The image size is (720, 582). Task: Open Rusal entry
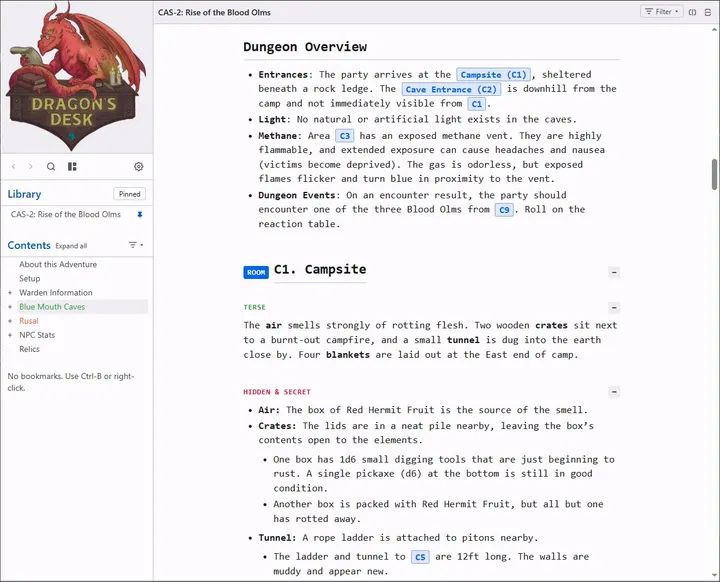28,321
